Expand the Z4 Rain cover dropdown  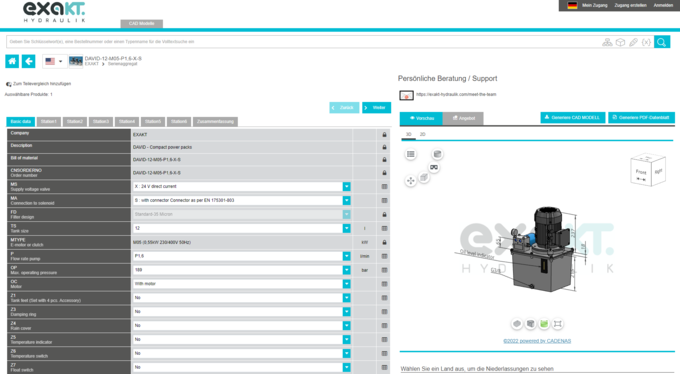[x=347, y=325]
